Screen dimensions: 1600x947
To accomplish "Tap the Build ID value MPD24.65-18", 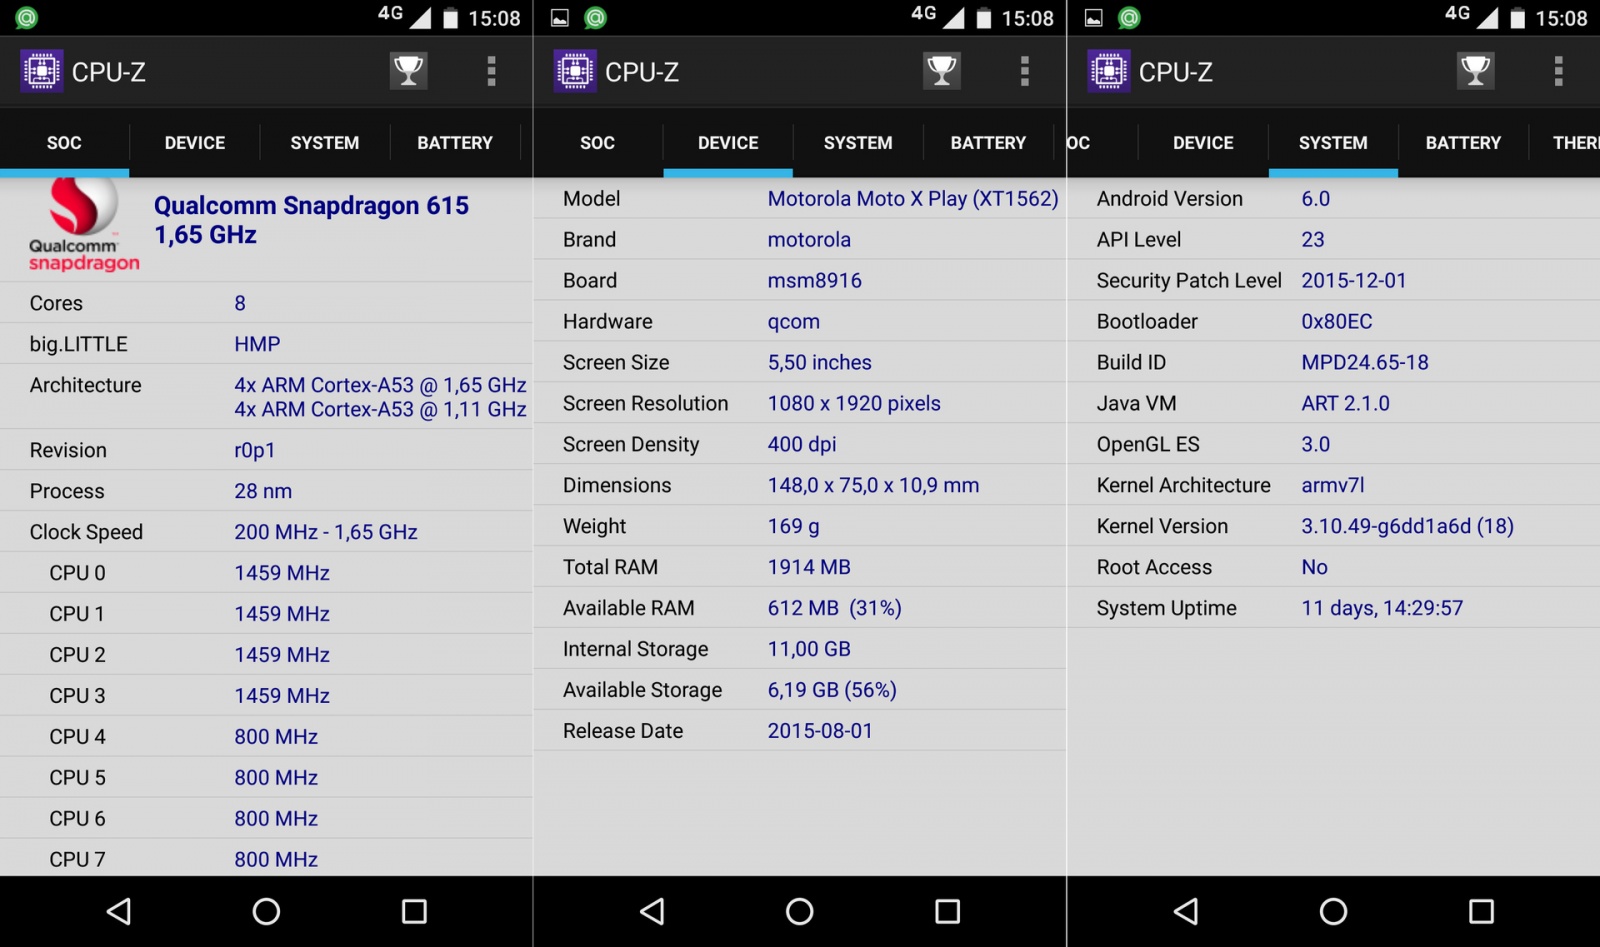I will 1365,362.
